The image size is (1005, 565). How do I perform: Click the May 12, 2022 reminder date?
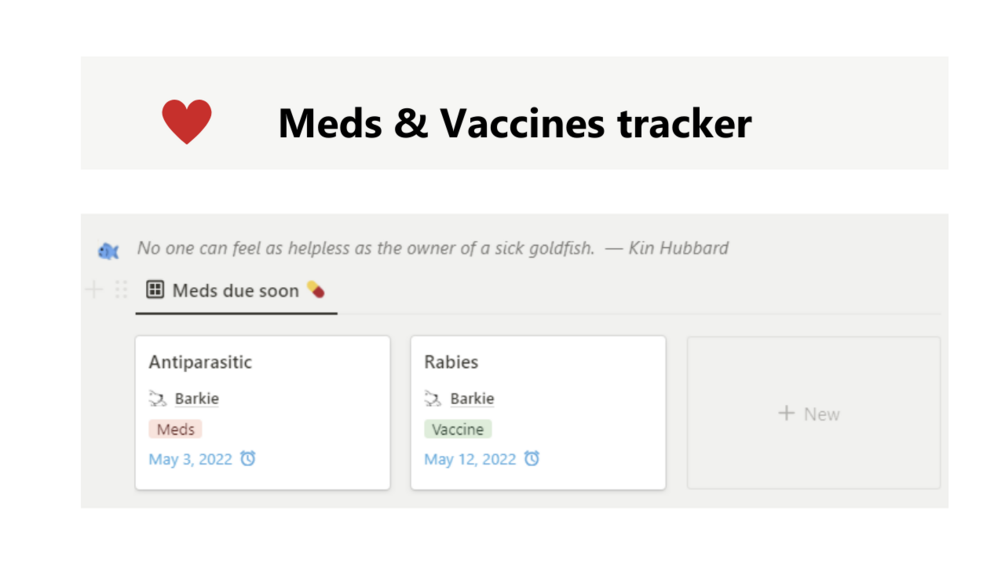[x=470, y=459]
